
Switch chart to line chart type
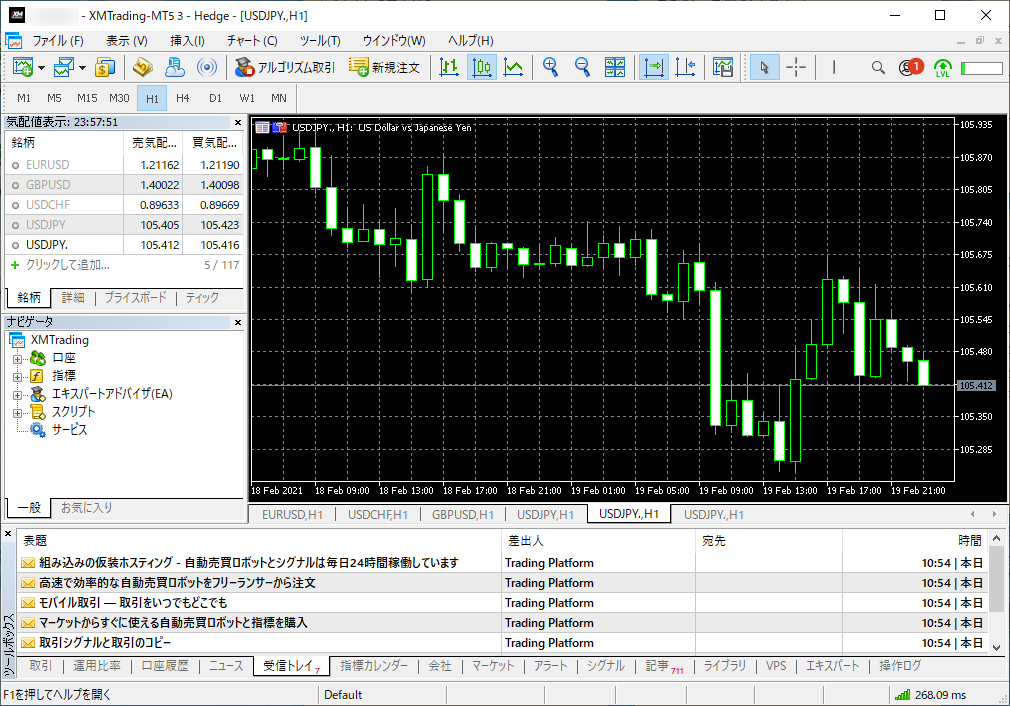click(x=513, y=67)
